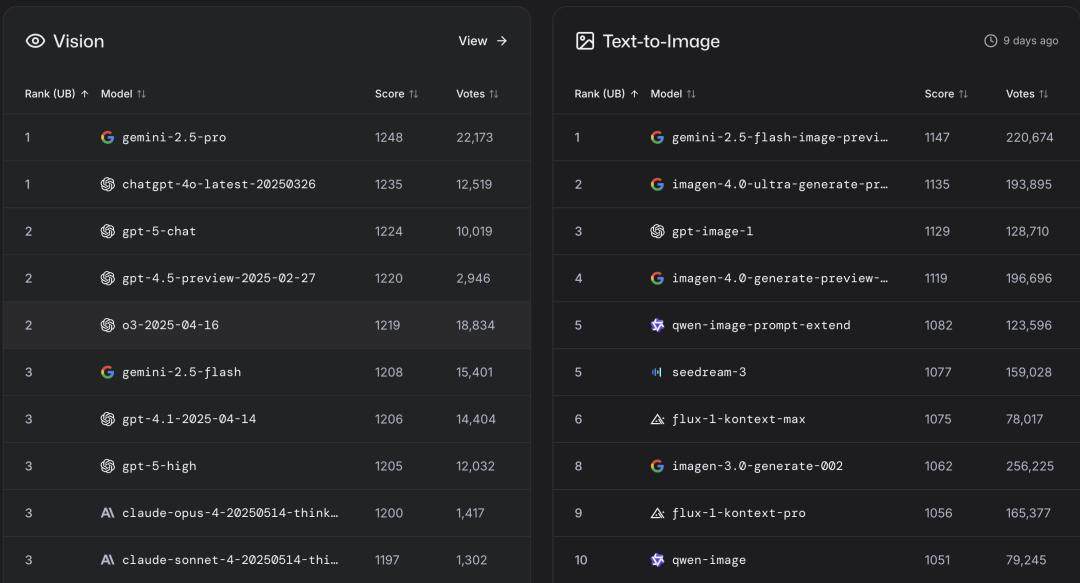This screenshot has width=1080, height=583.
Task: Click the Score sort arrows in the Vision table
Action: (413, 94)
